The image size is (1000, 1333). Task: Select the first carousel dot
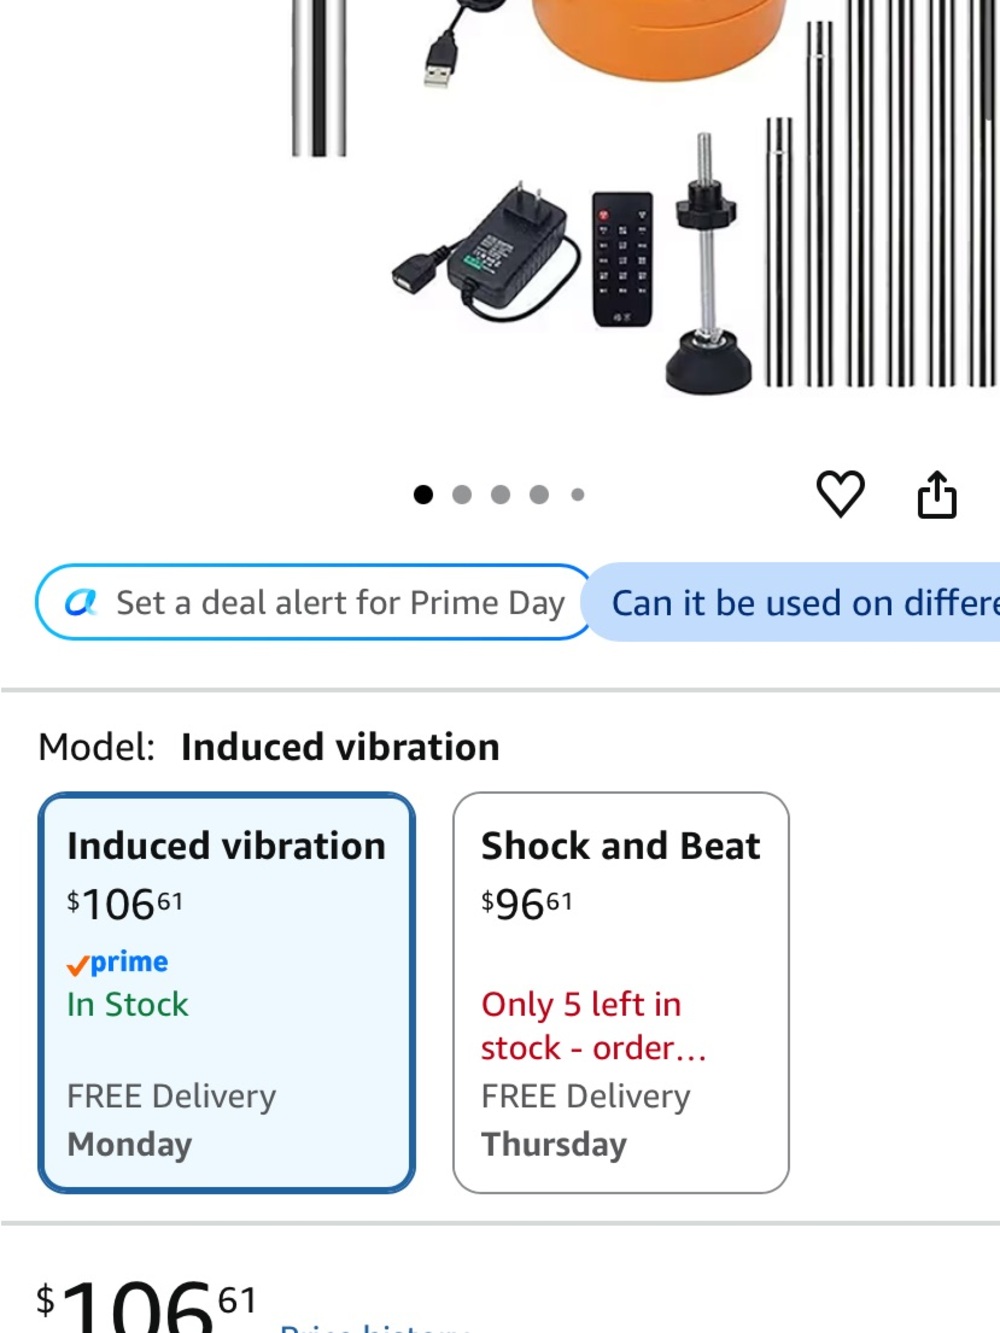tap(423, 495)
